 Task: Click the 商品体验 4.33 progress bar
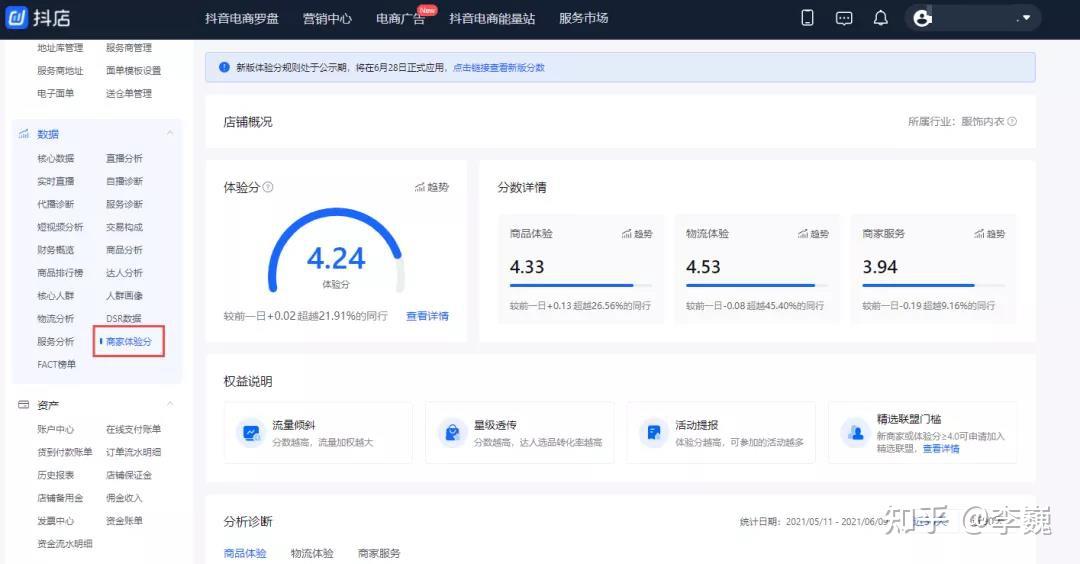coord(581,285)
